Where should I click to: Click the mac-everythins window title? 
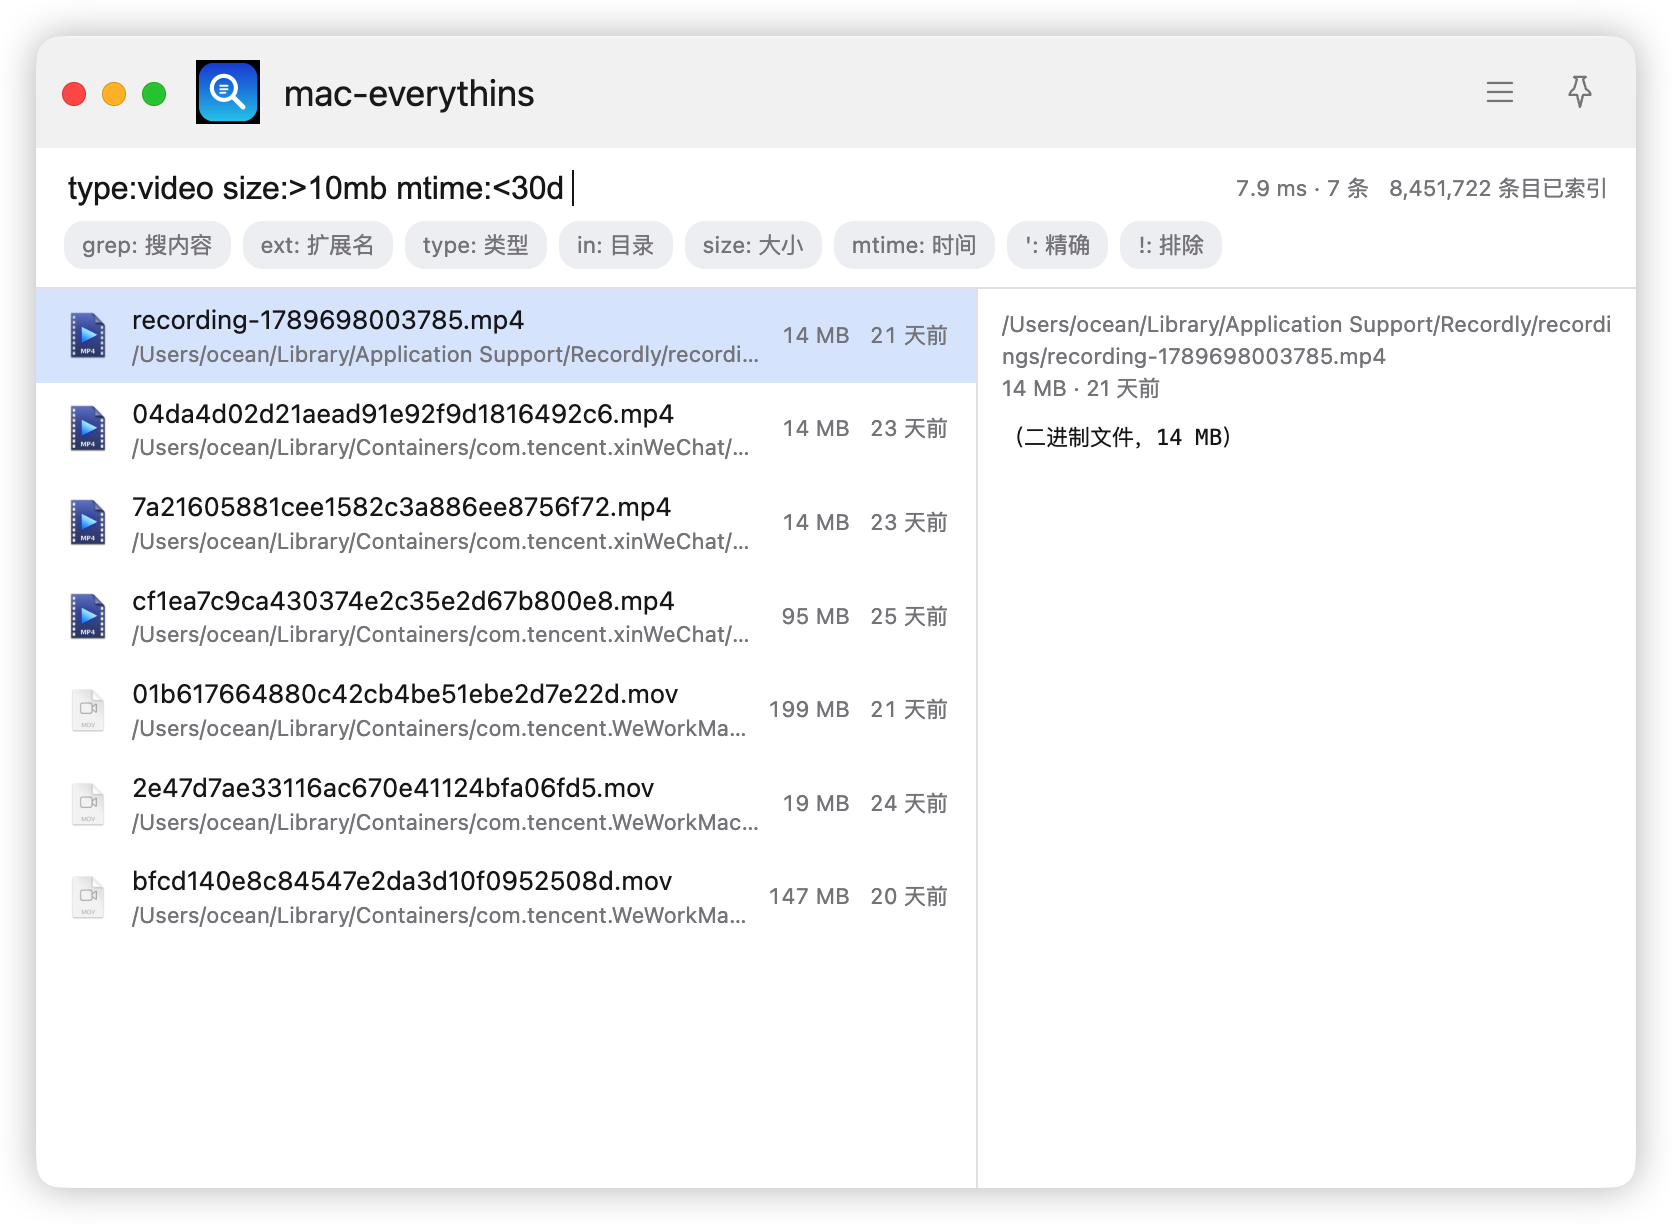tap(409, 93)
